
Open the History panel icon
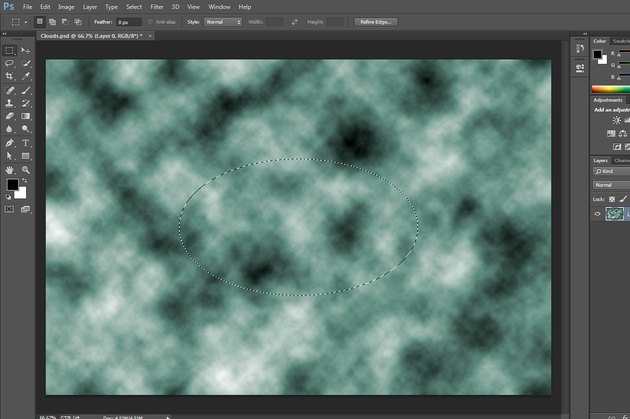click(580, 49)
